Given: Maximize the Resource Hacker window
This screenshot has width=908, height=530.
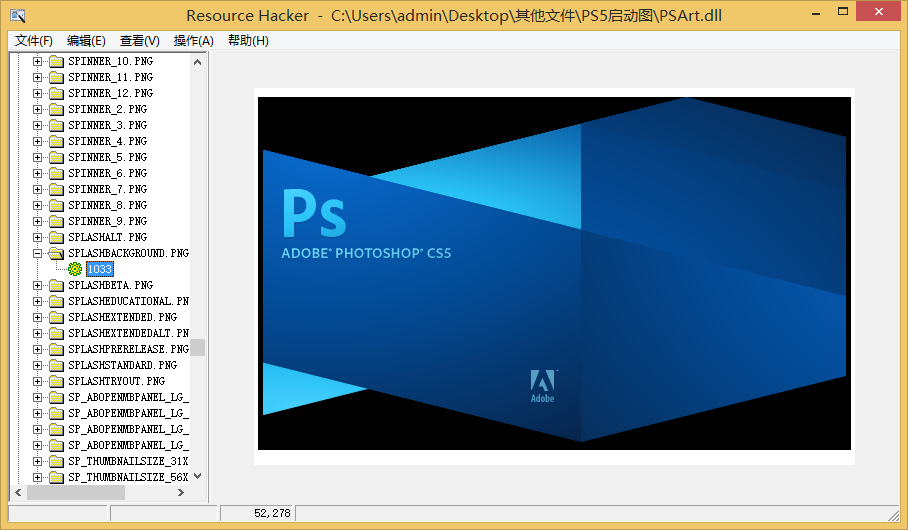Looking at the screenshot, I should 843,12.
